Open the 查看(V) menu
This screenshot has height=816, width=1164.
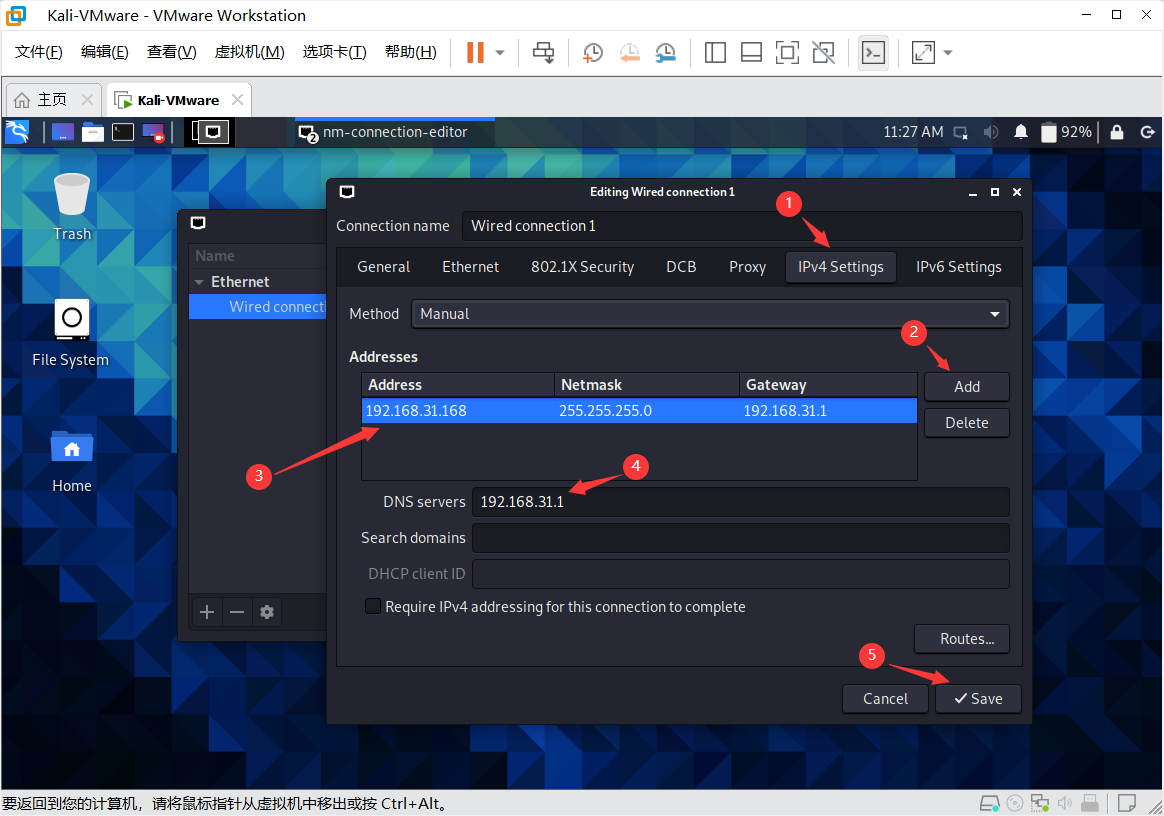[171, 52]
